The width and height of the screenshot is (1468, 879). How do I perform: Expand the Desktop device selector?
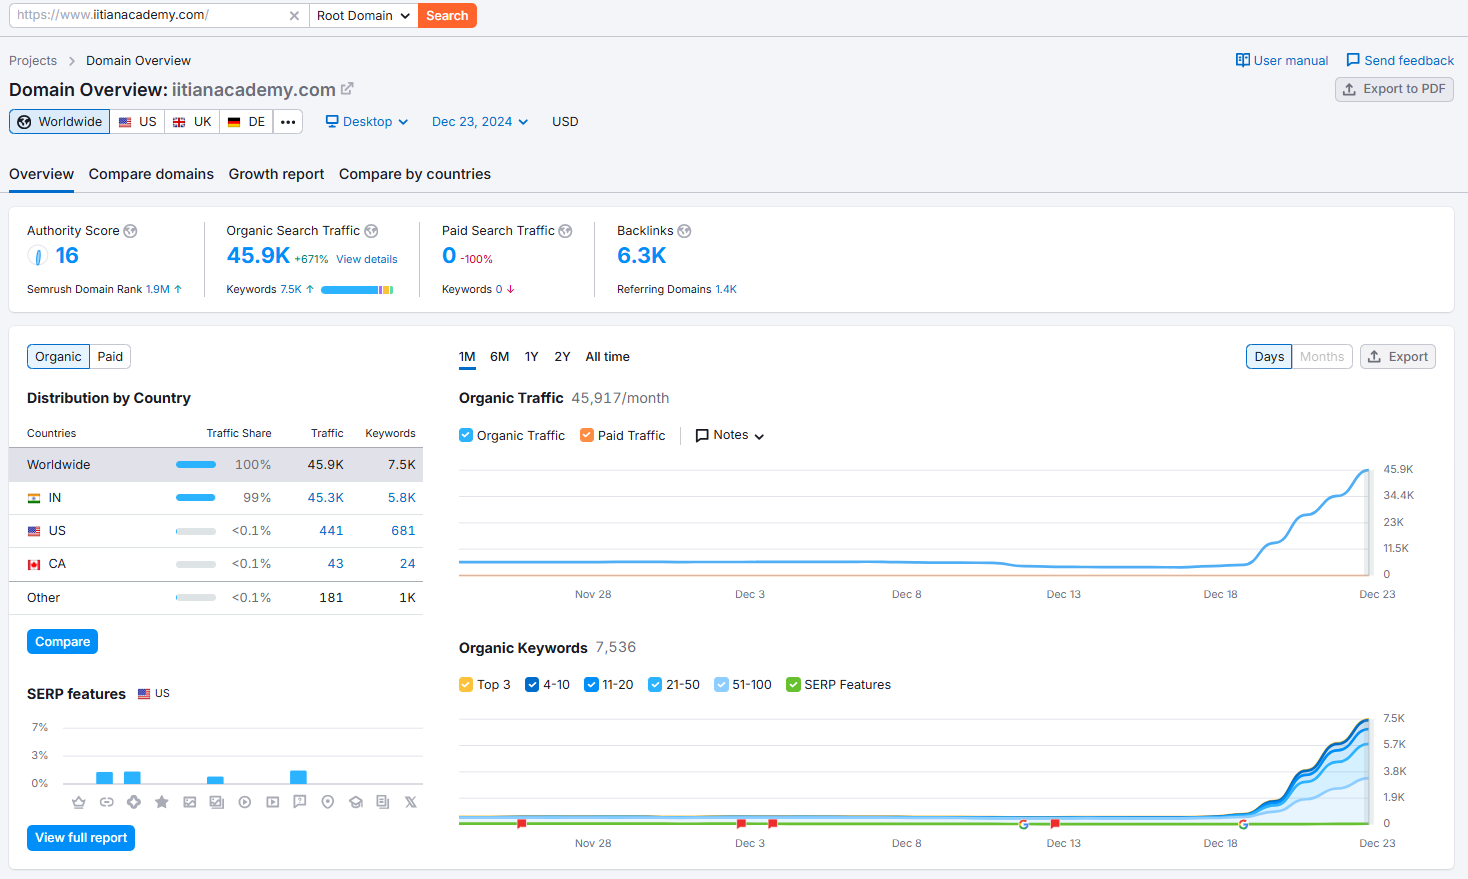pyautogui.click(x=367, y=122)
